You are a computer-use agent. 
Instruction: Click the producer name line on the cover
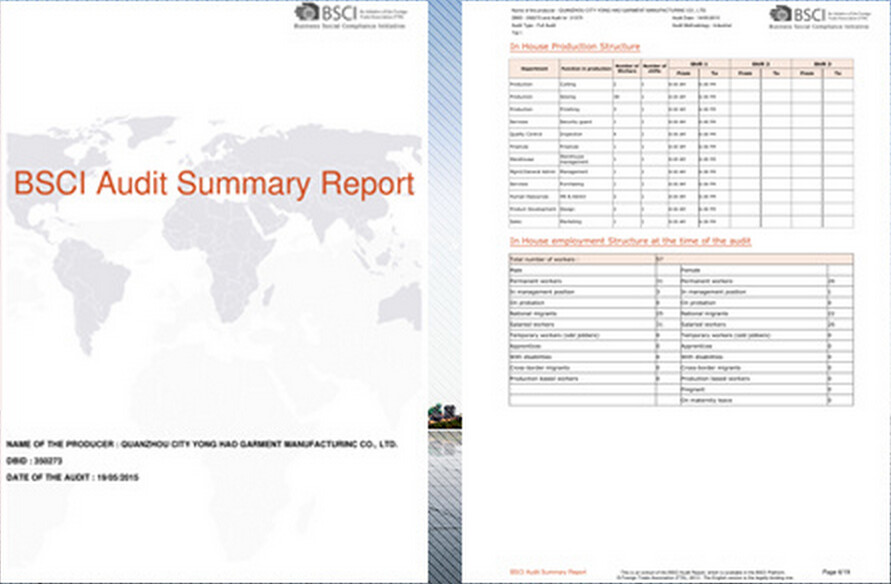pos(203,443)
